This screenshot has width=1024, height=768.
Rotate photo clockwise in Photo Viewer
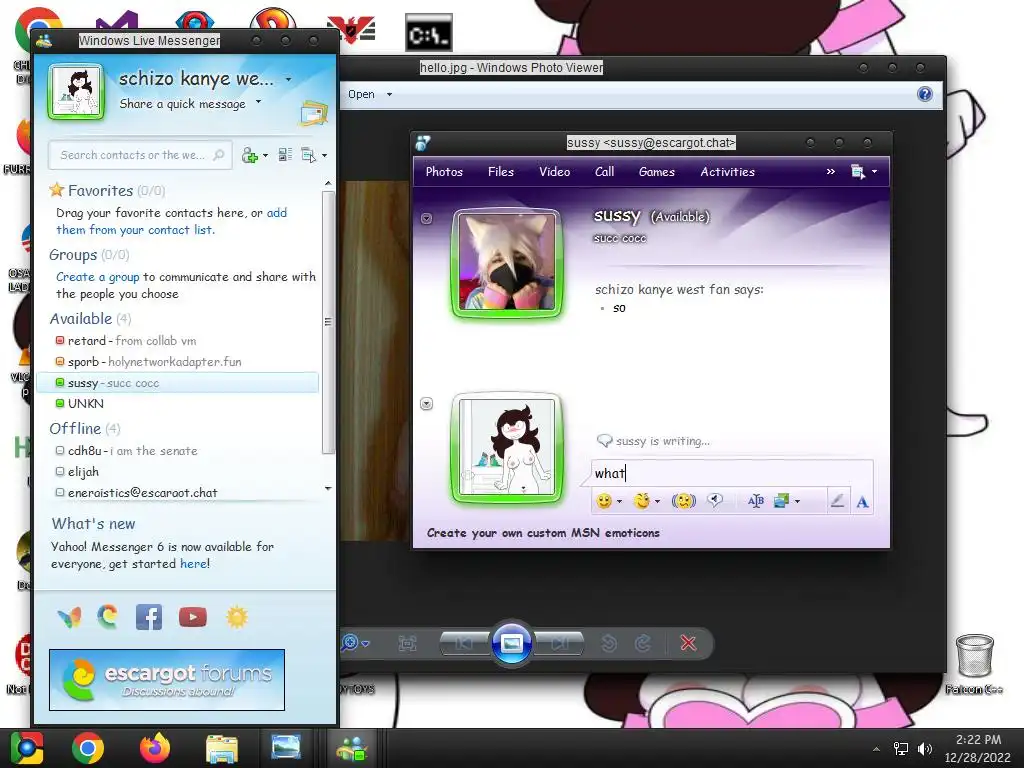(643, 644)
